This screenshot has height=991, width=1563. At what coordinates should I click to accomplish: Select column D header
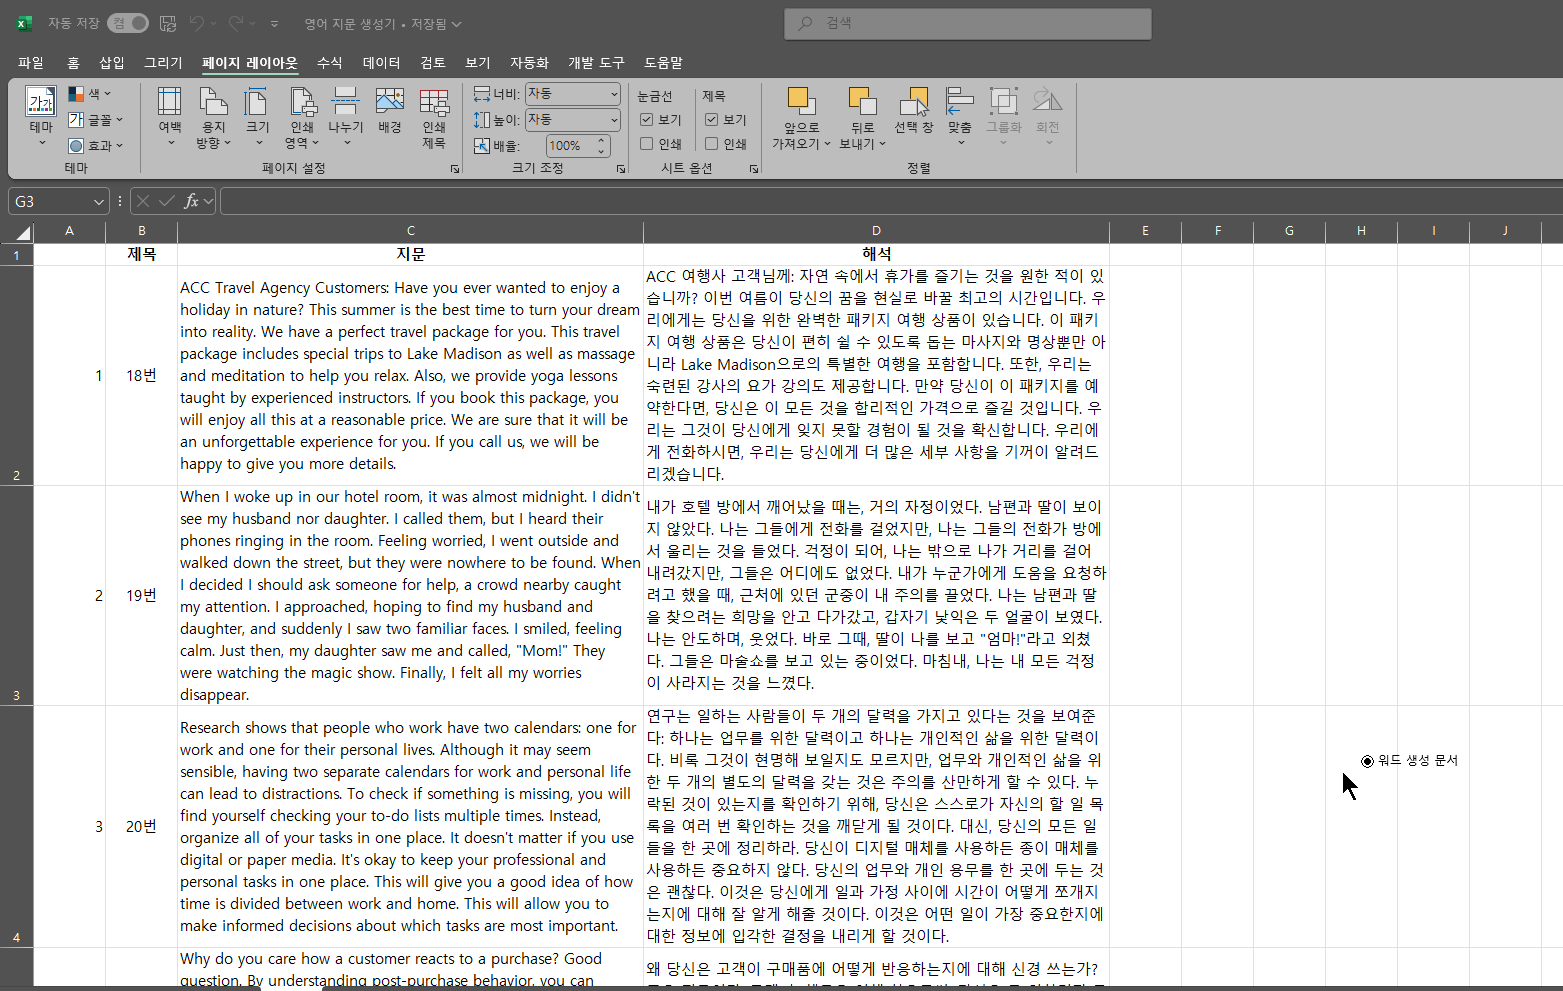coord(877,231)
